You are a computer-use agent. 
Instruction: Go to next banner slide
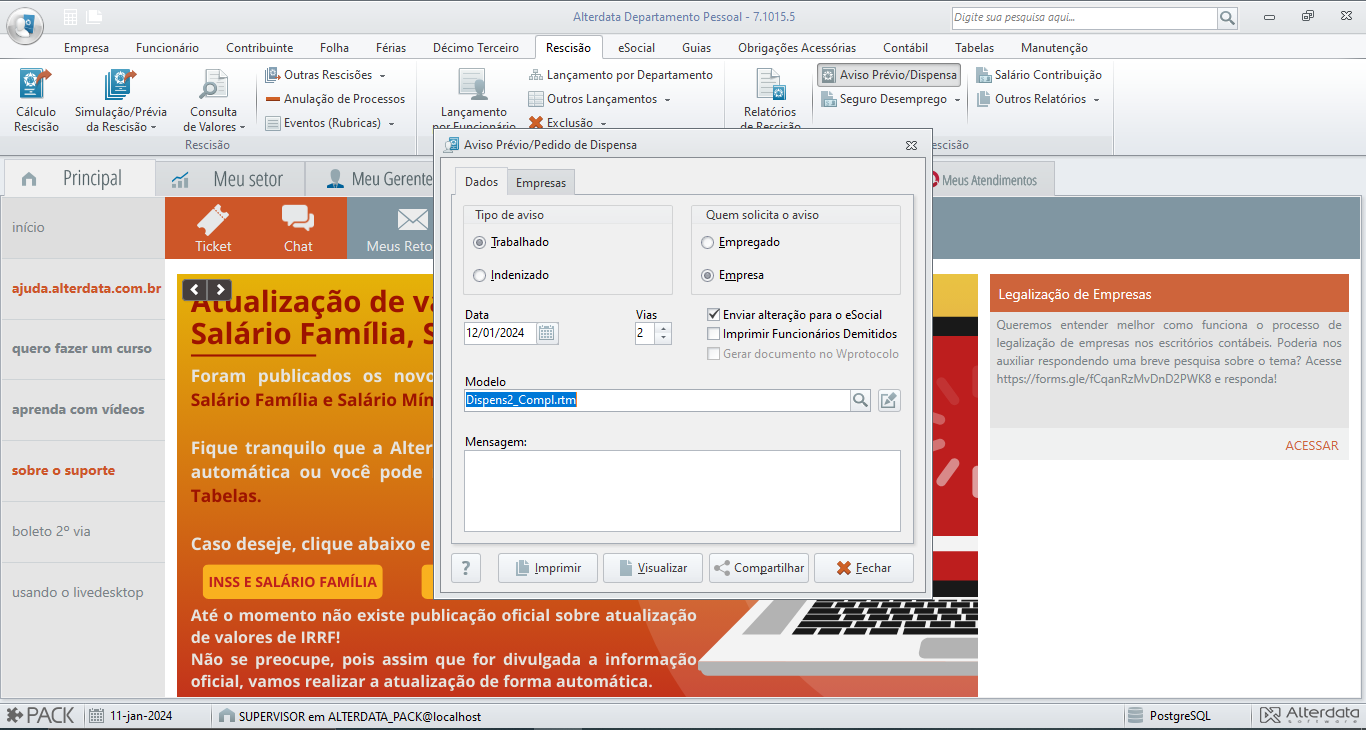[220, 290]
